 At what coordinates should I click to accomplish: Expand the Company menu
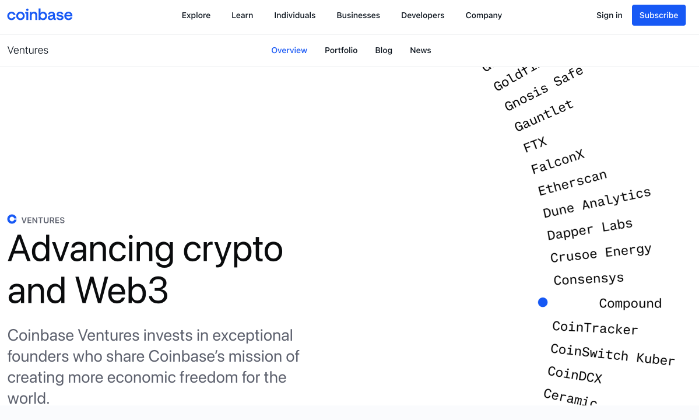484,15
